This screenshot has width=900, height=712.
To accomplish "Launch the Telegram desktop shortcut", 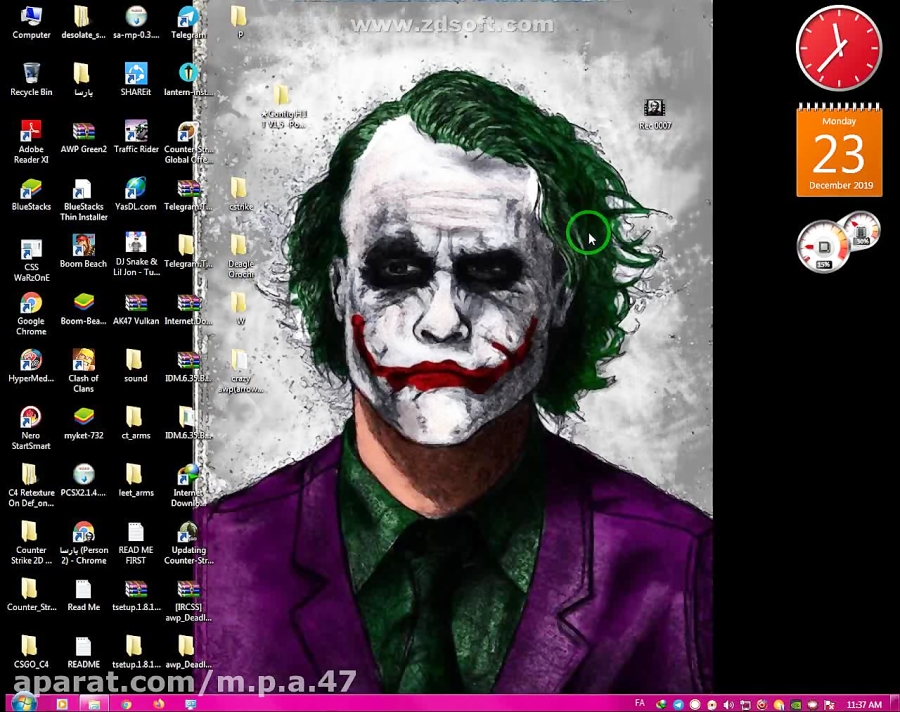I will [x=188, y=22].
